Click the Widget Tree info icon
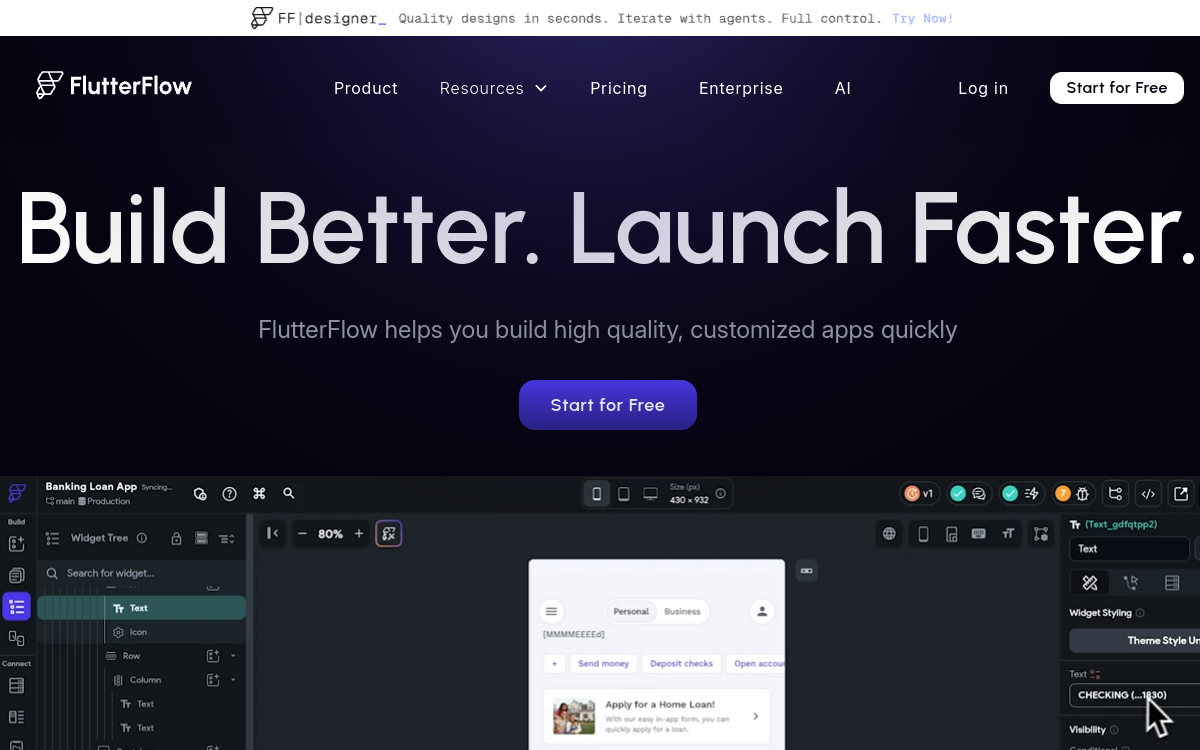 coord(142,538)
